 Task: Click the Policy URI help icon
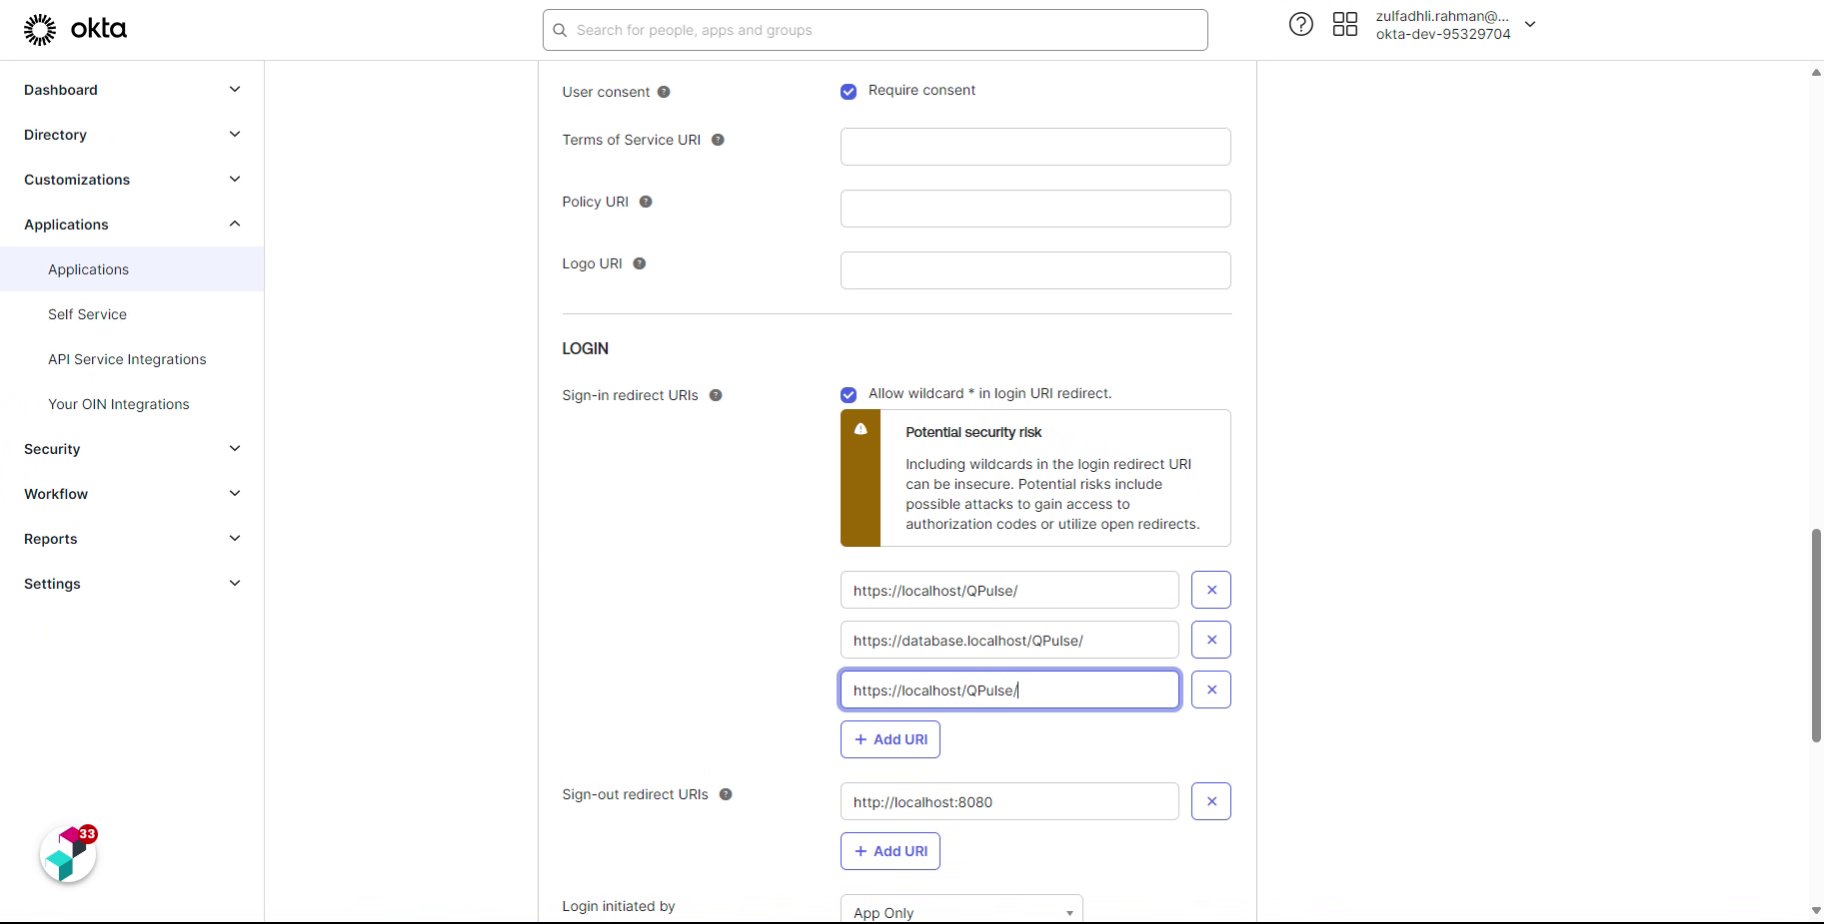pos(646,202)
